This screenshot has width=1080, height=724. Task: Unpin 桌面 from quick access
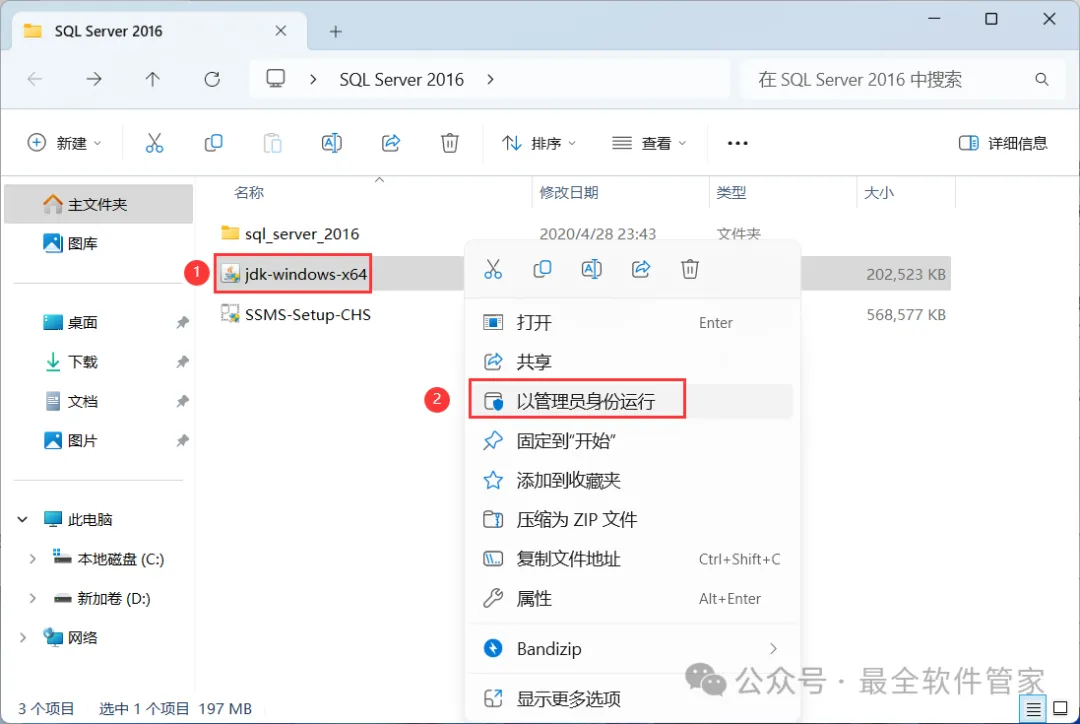182,322
